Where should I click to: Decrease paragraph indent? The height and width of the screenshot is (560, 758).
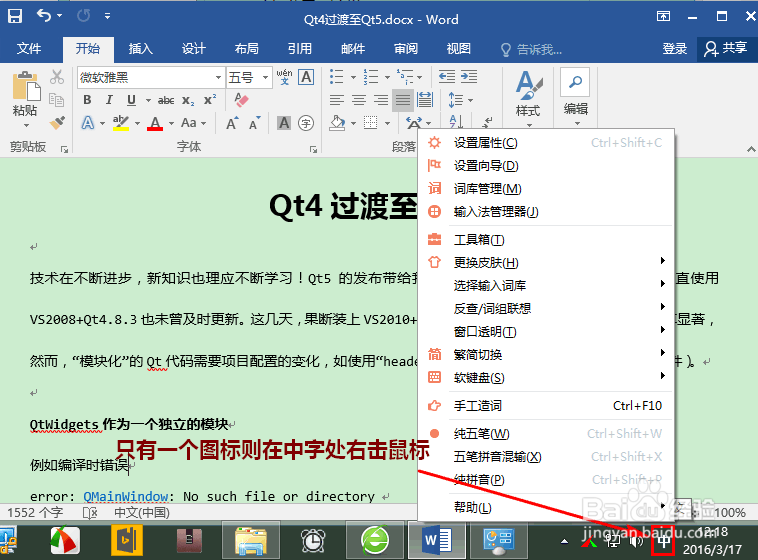[446, 76]
